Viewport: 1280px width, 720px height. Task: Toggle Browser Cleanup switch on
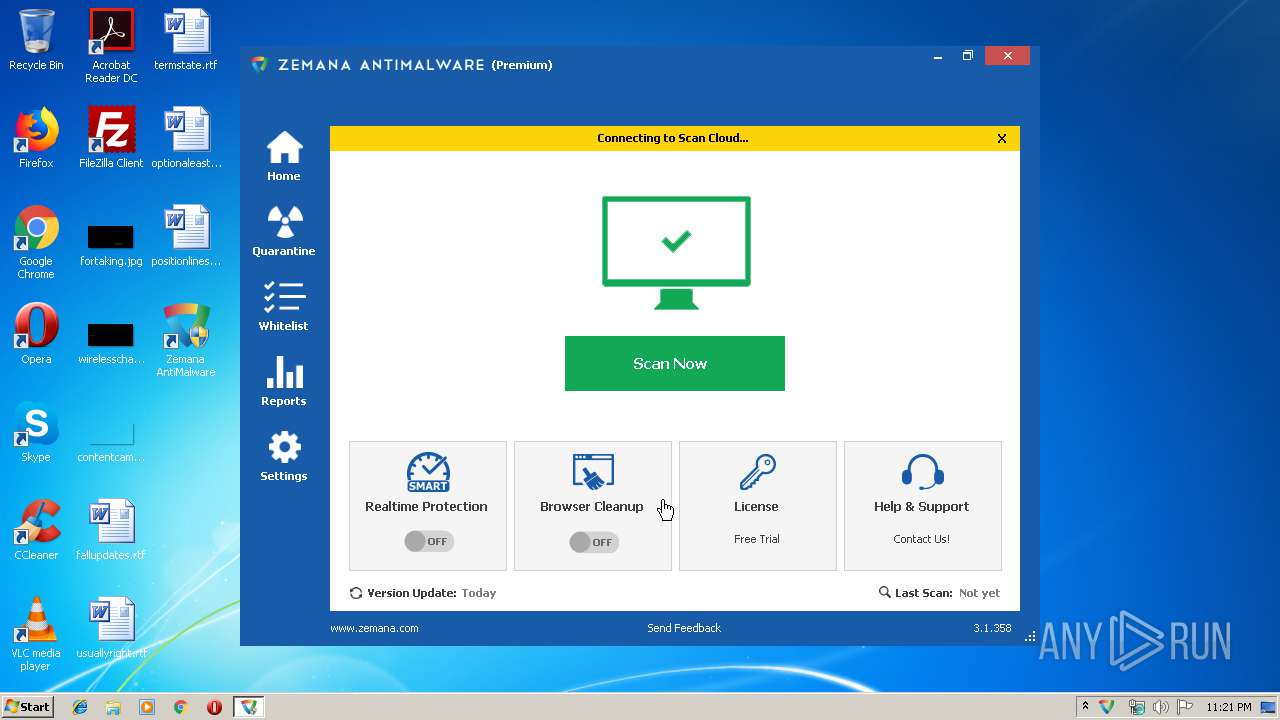point(593,542)
